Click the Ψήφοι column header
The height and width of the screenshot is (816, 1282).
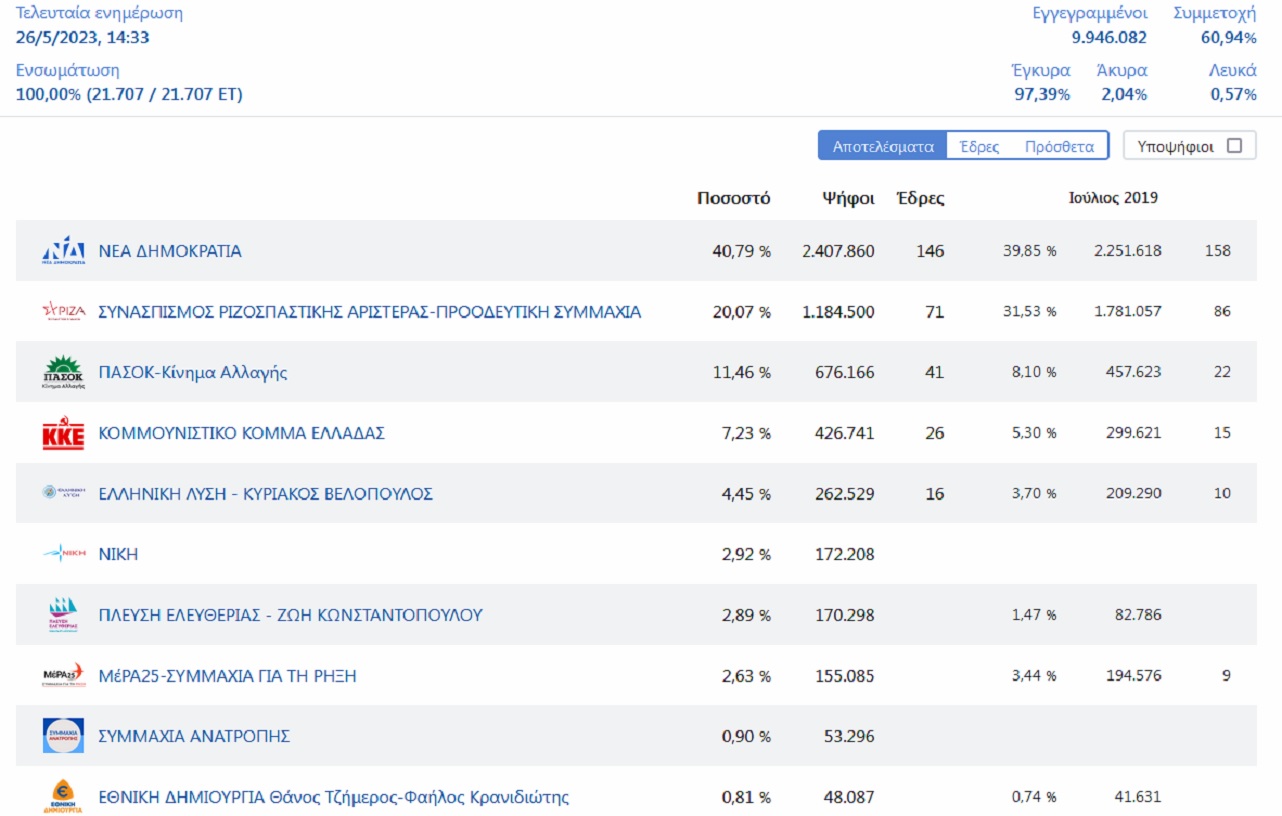848,198
